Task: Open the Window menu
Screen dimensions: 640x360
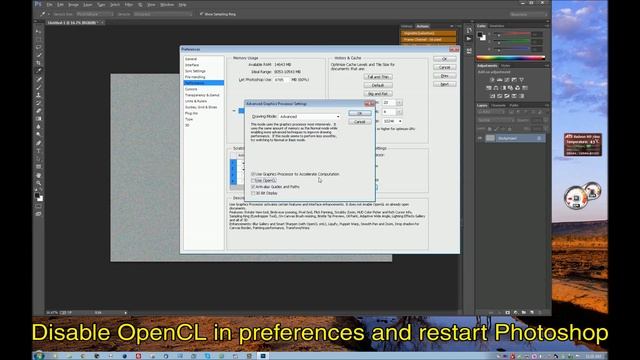Action: (167, 4)
